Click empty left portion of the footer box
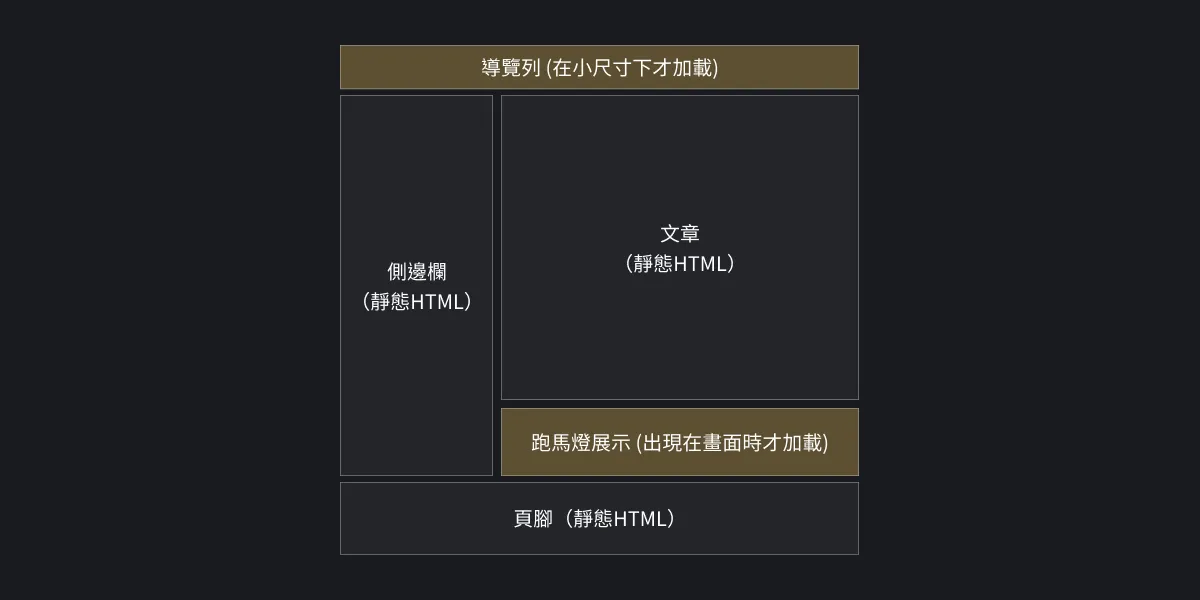This screenshot has width=1200, height=600. (410, 518)
